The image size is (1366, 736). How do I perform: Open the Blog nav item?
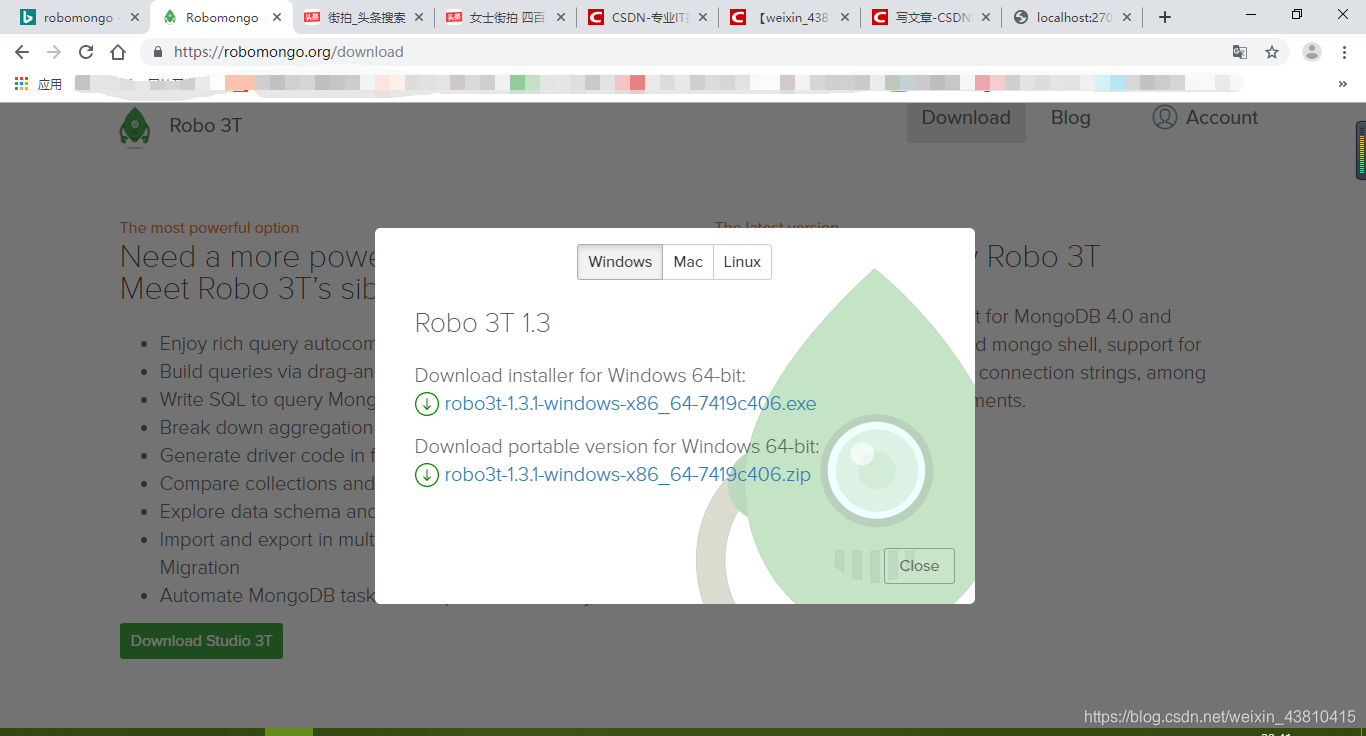tap(1070, 118)
